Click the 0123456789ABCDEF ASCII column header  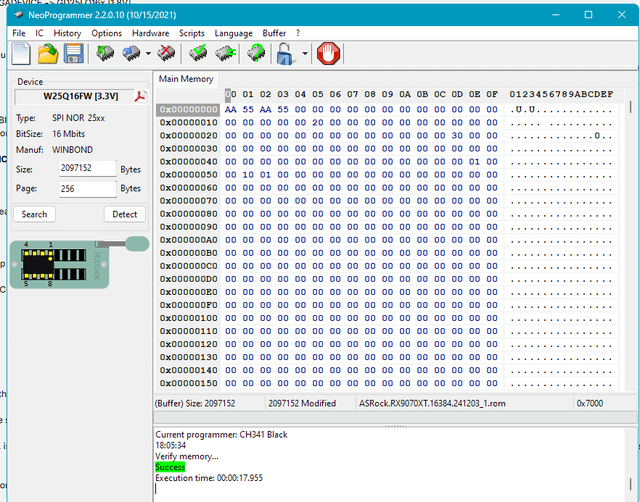(561, 94)
